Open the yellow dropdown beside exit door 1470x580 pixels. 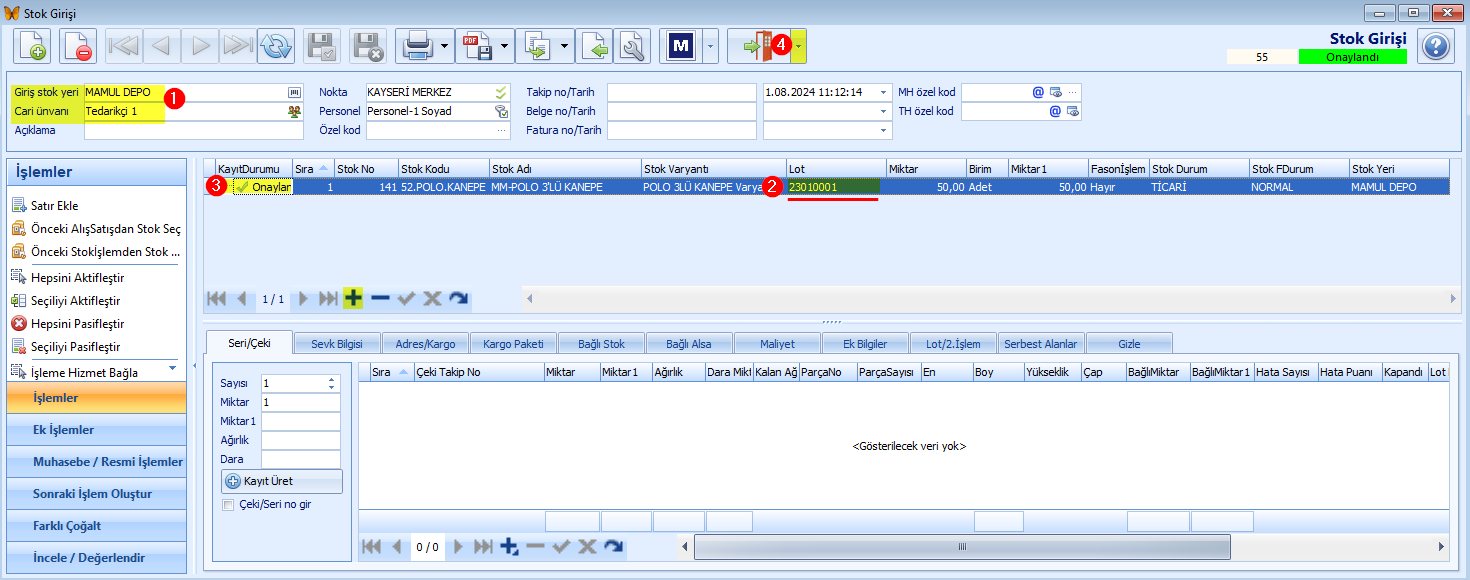click(798, 46)
